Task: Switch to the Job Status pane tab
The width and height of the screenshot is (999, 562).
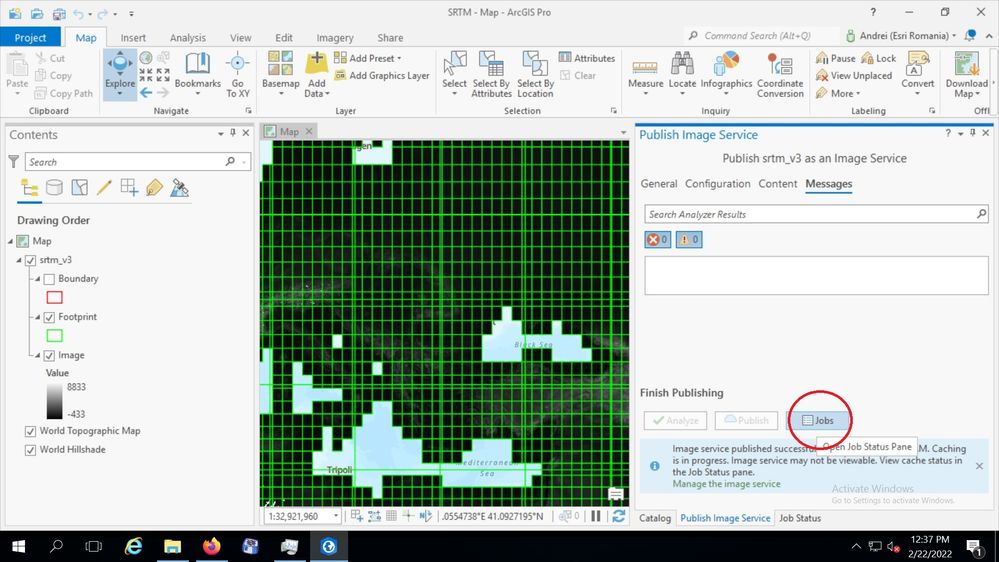Action: 800,518
